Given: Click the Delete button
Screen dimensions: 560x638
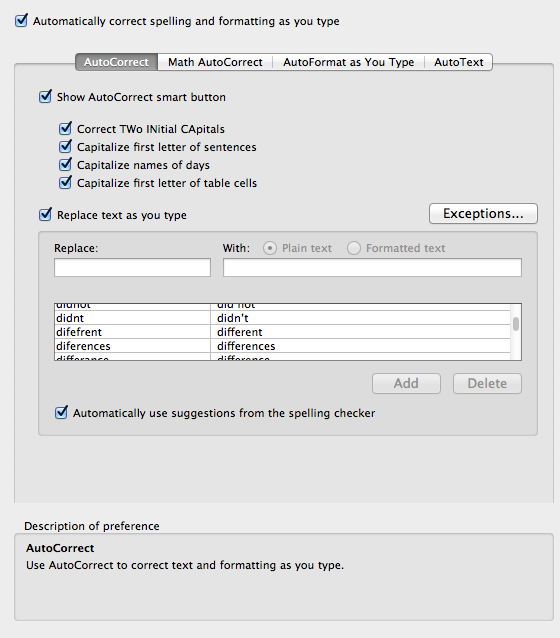Looking at the screenshot, I should (x=487, y=383).
